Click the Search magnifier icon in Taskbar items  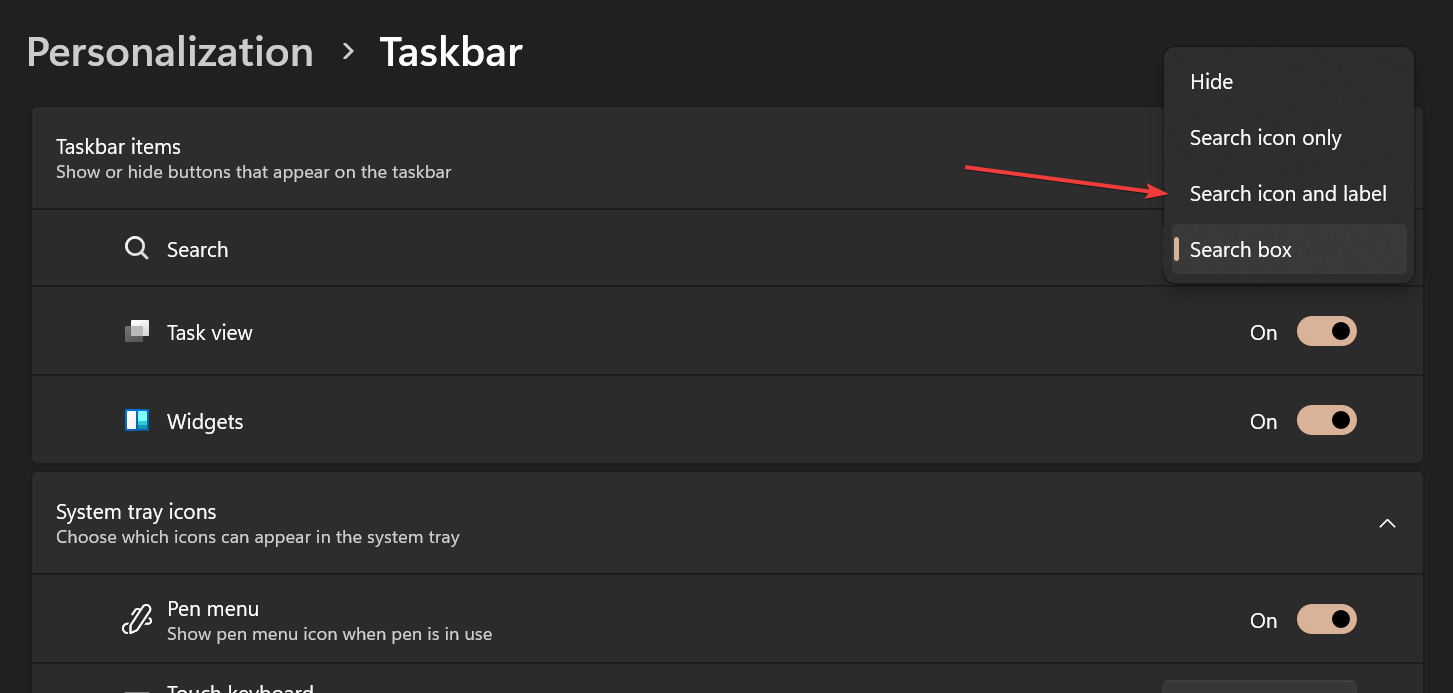(x=136, y=248)
